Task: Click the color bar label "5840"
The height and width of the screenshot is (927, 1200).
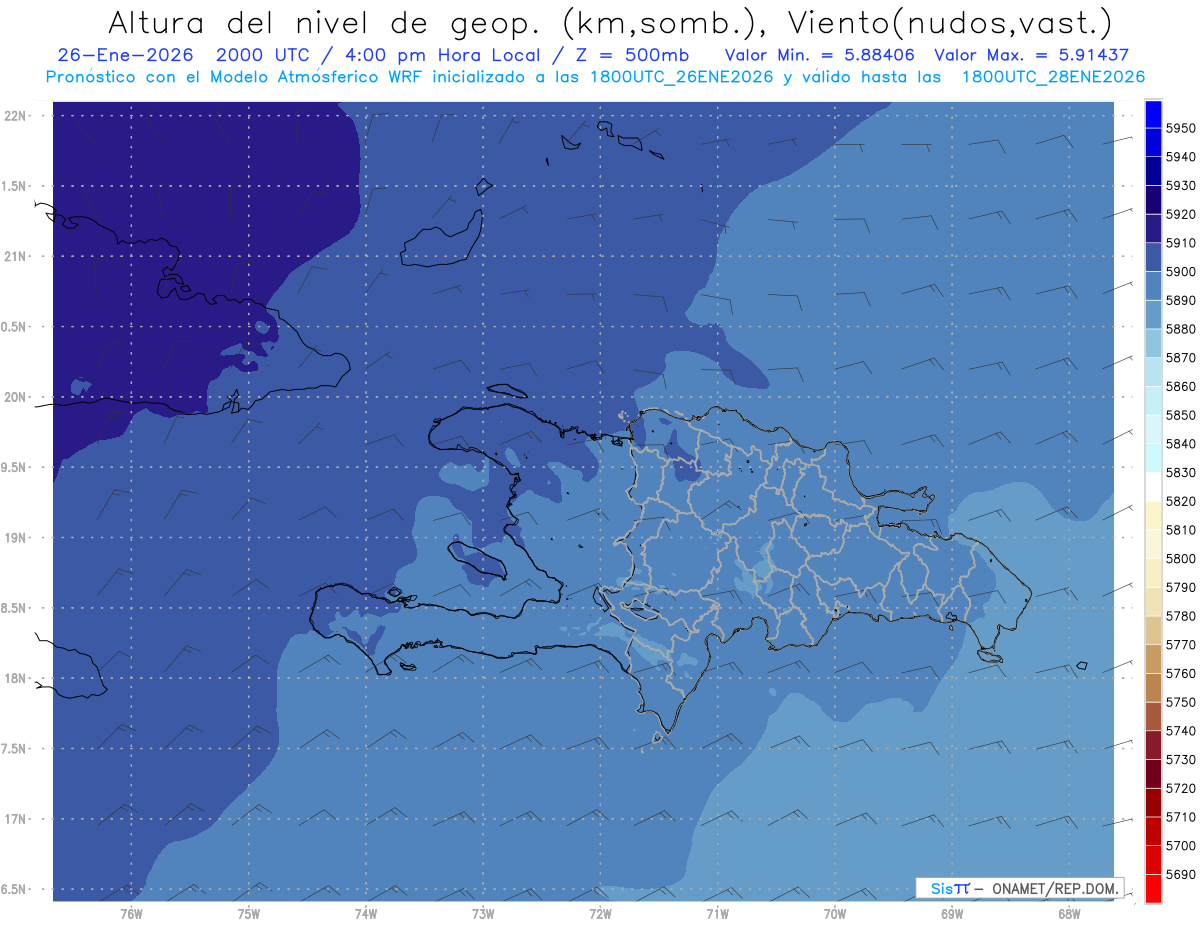Action: click(1181, 444)
